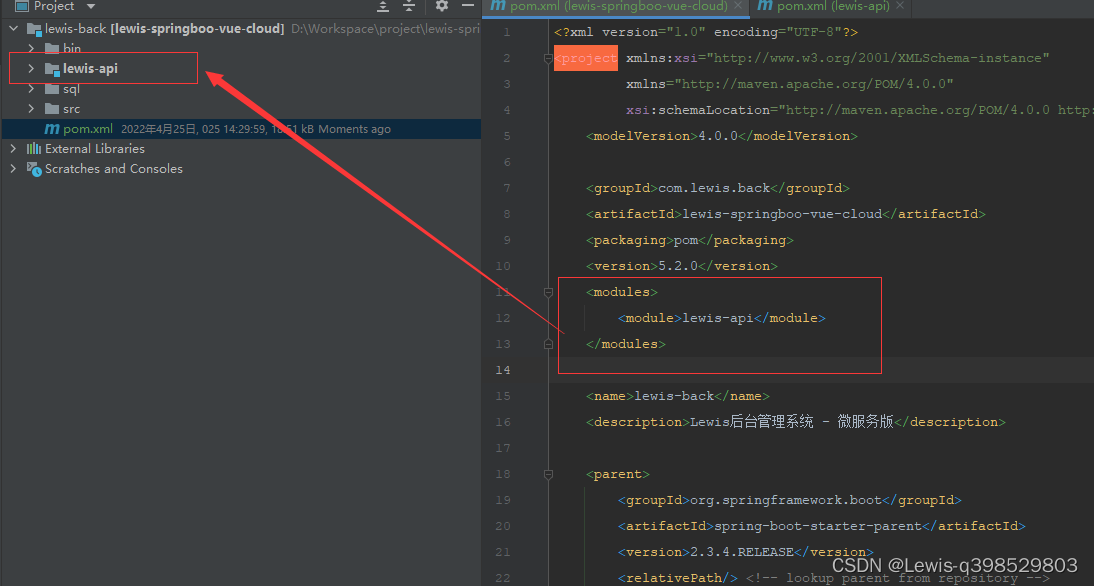
Task: Hide the Project tool window with minus icon
Action: coord(468,6)
